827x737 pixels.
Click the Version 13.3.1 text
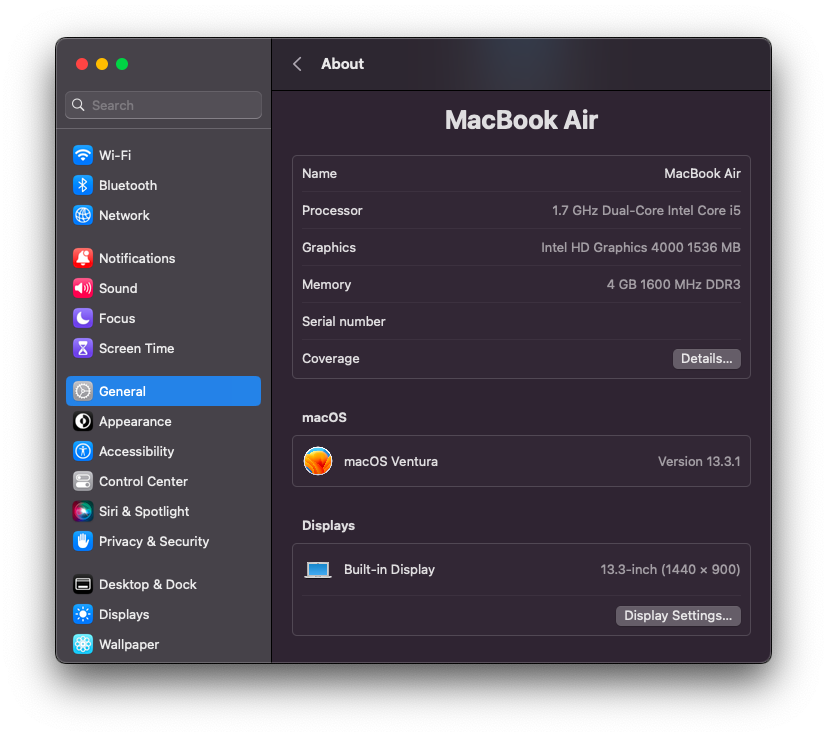coord(699,461)
